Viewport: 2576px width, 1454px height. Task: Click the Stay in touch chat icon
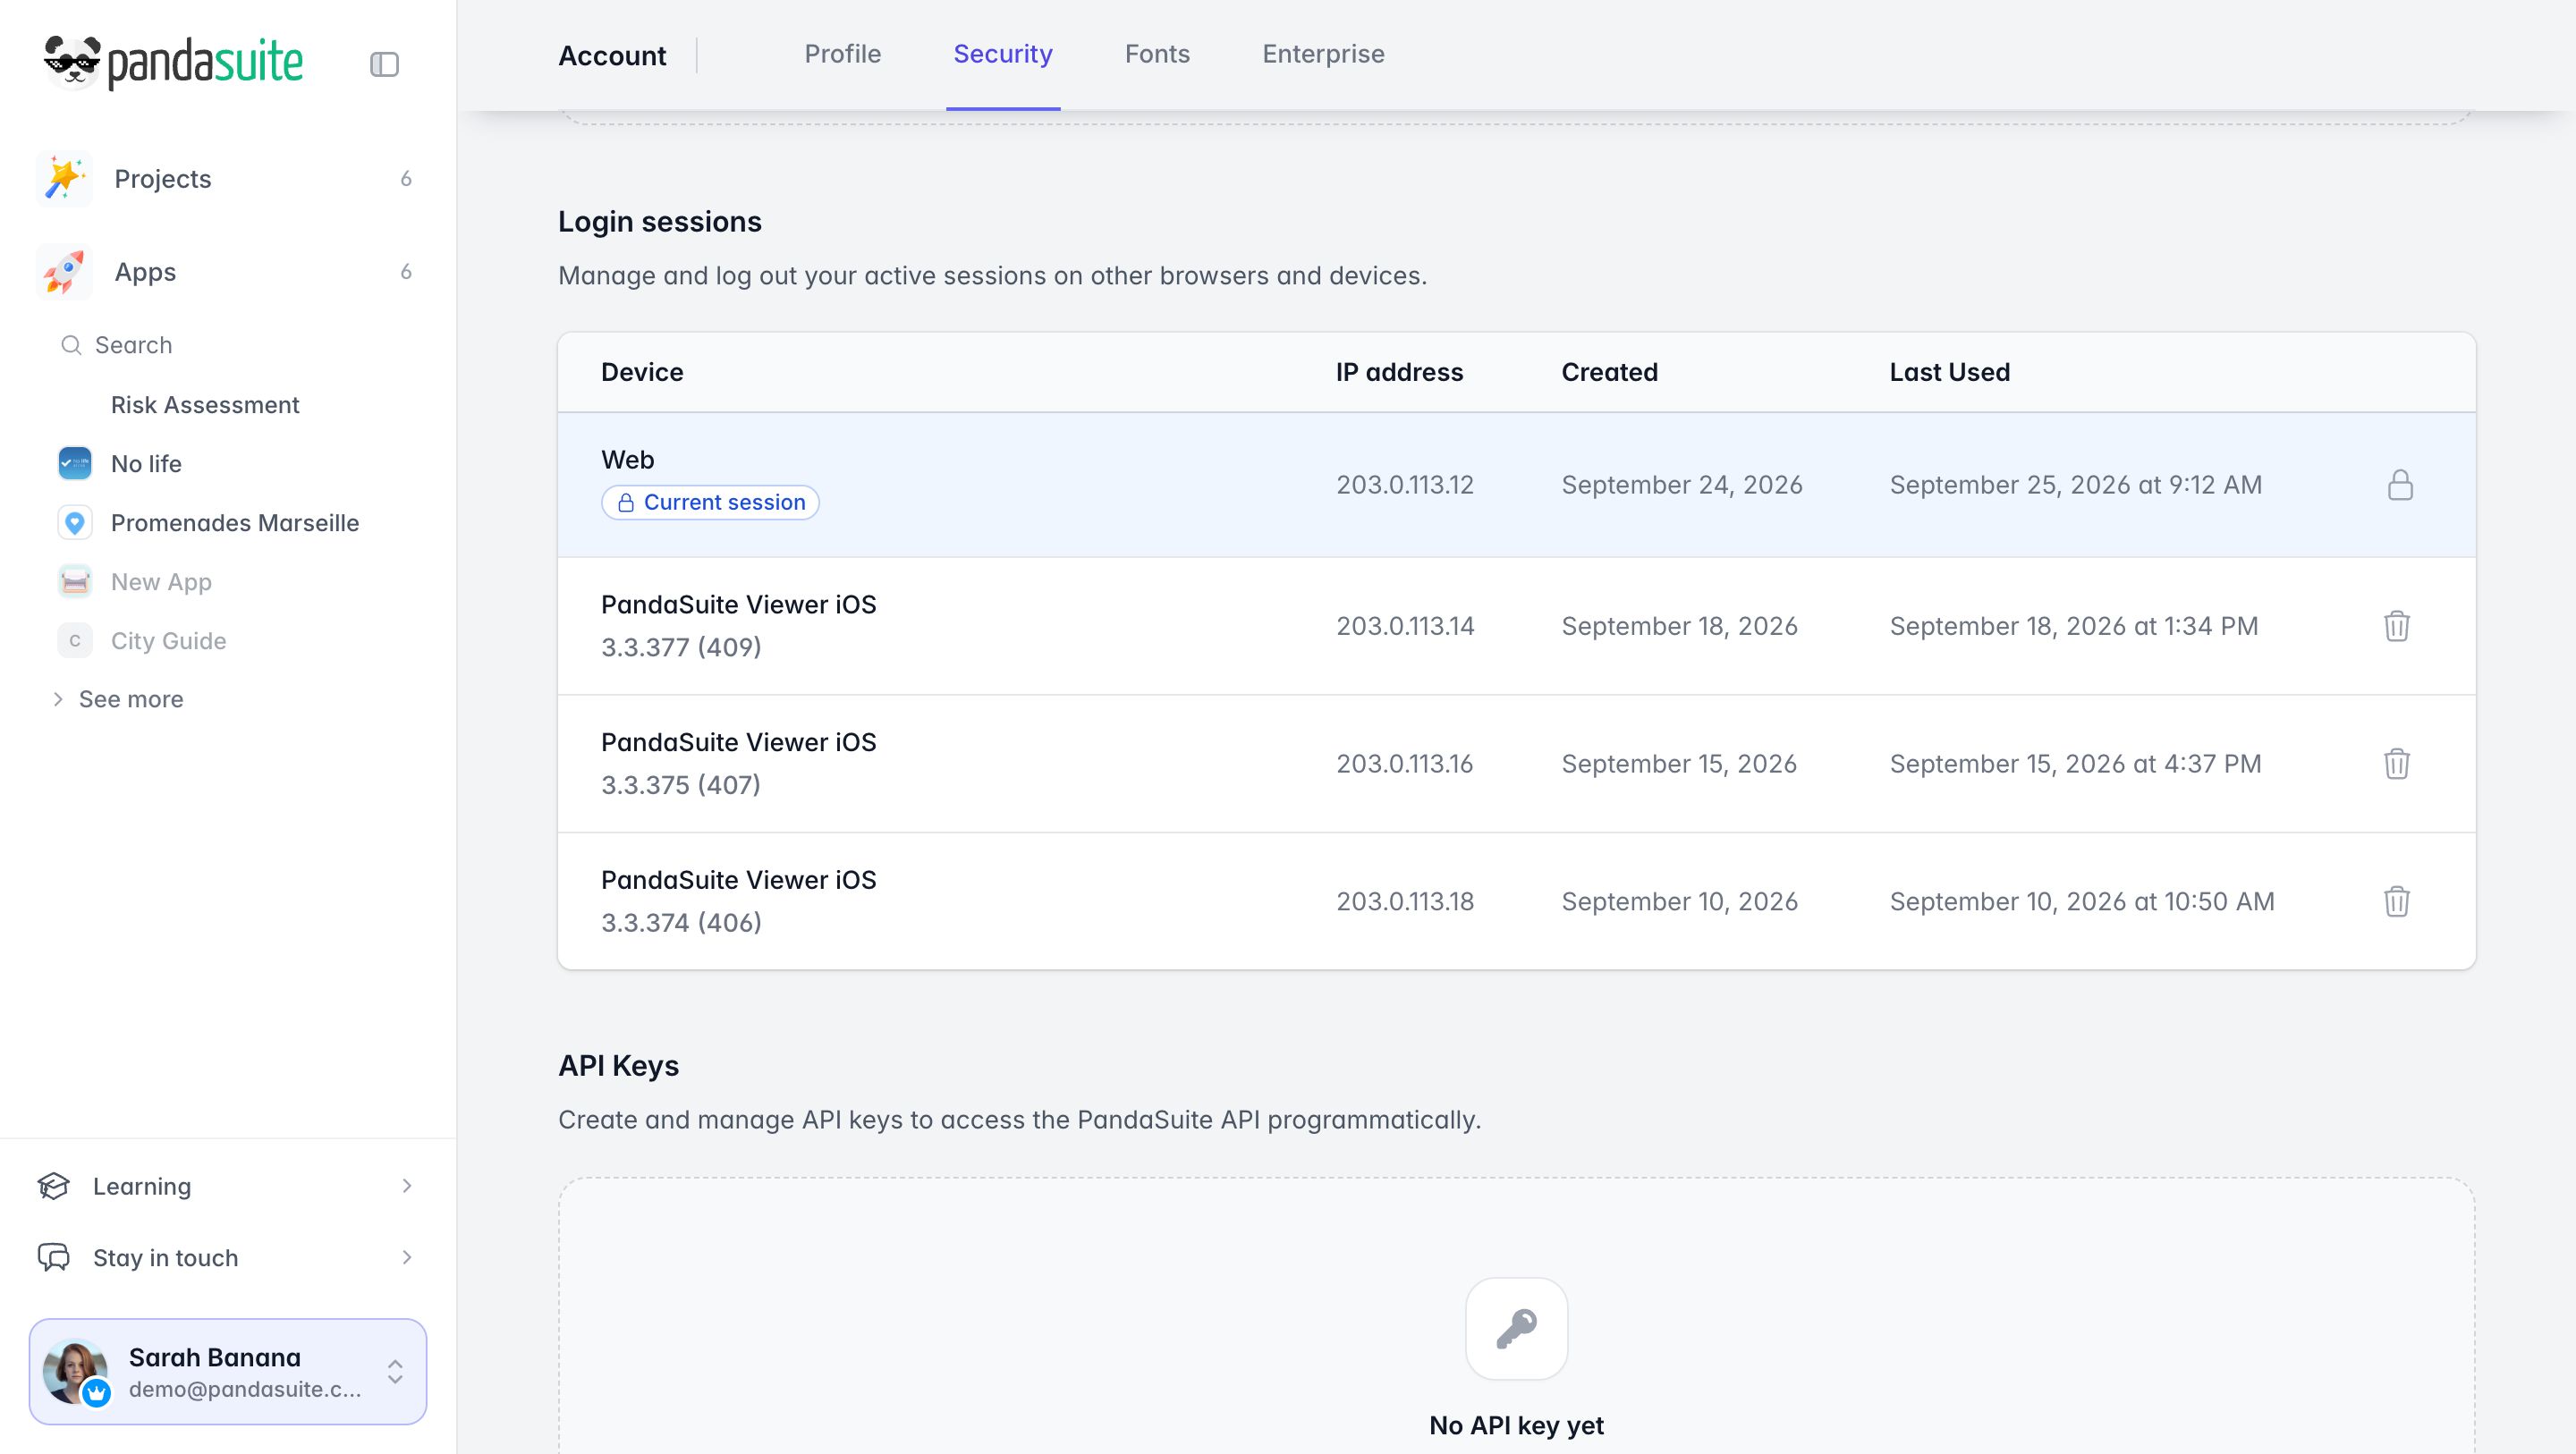point(54,1257)
